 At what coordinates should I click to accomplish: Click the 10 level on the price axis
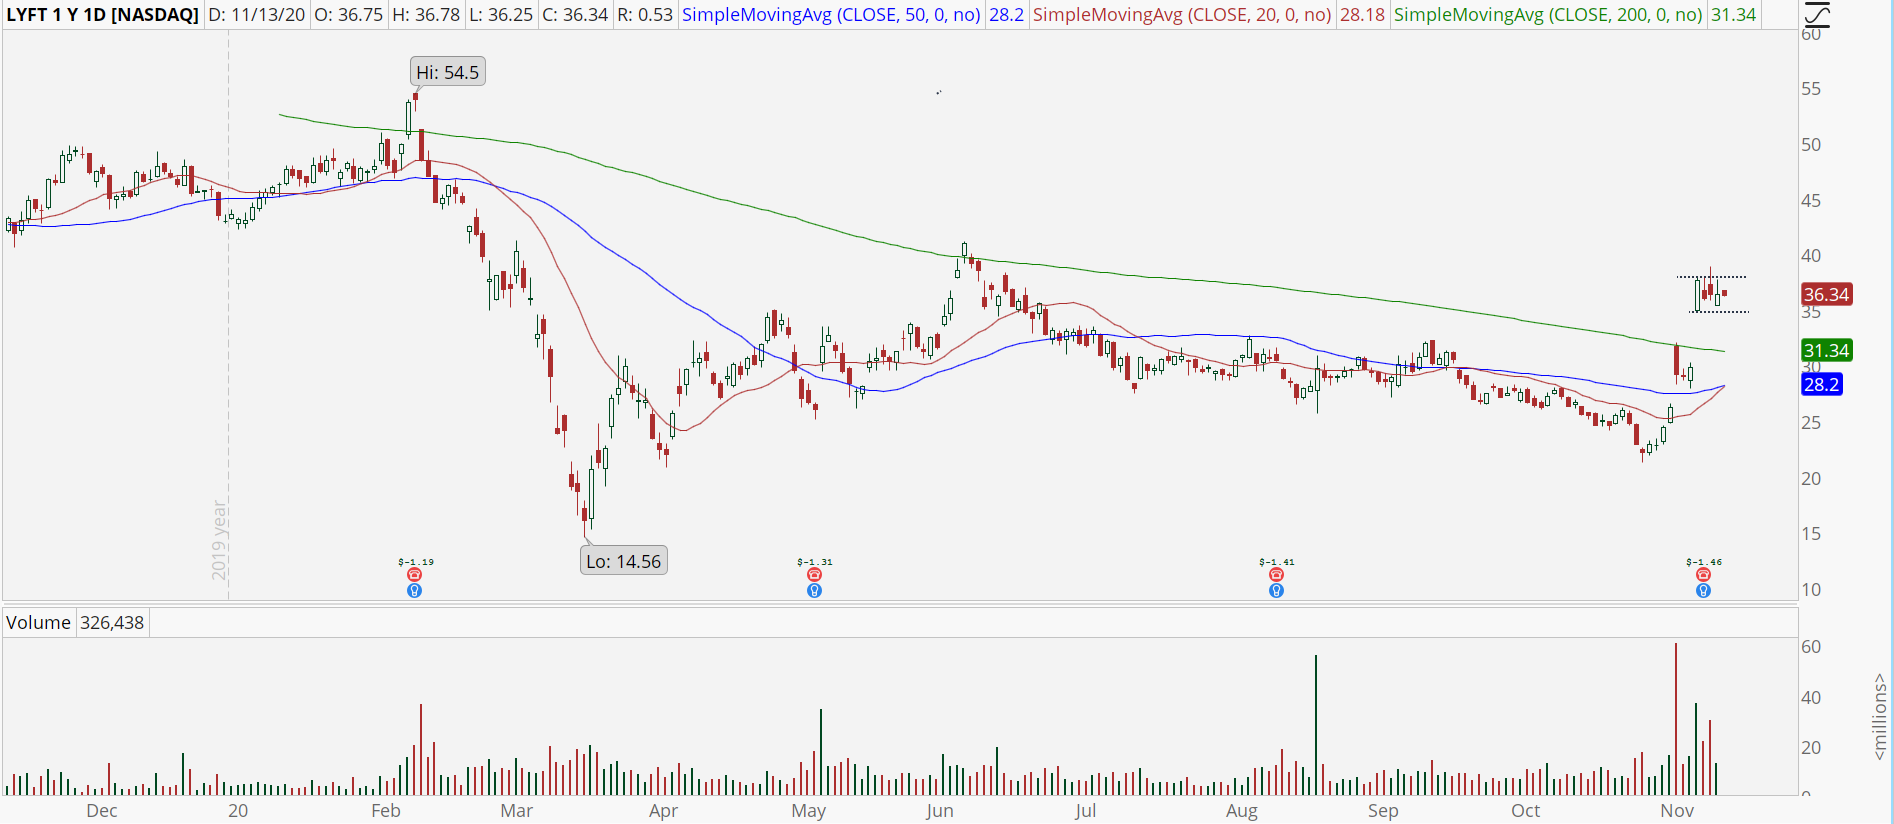click(1811, 590)
